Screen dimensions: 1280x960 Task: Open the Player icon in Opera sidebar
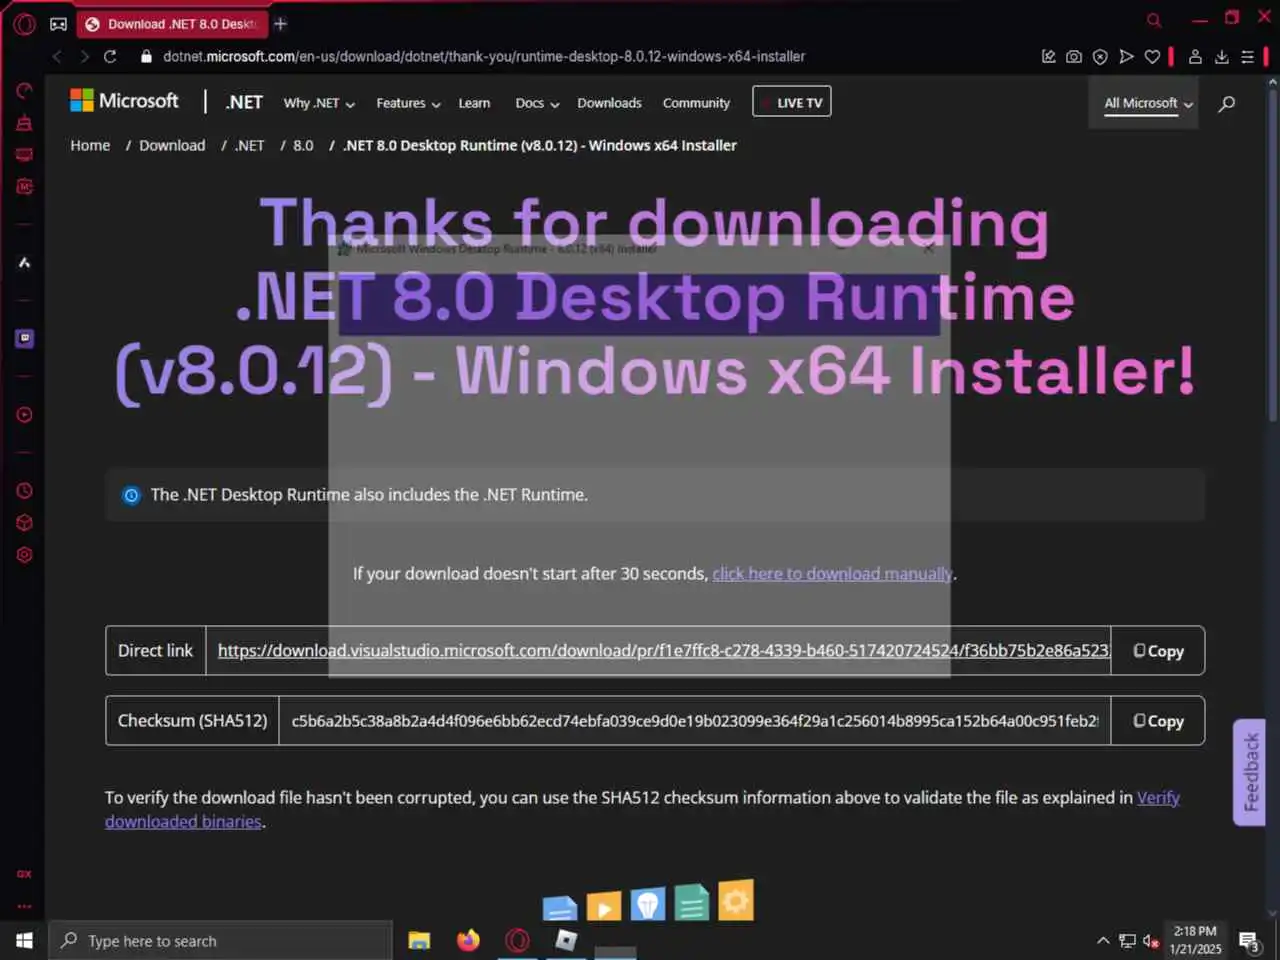(25, 415)
